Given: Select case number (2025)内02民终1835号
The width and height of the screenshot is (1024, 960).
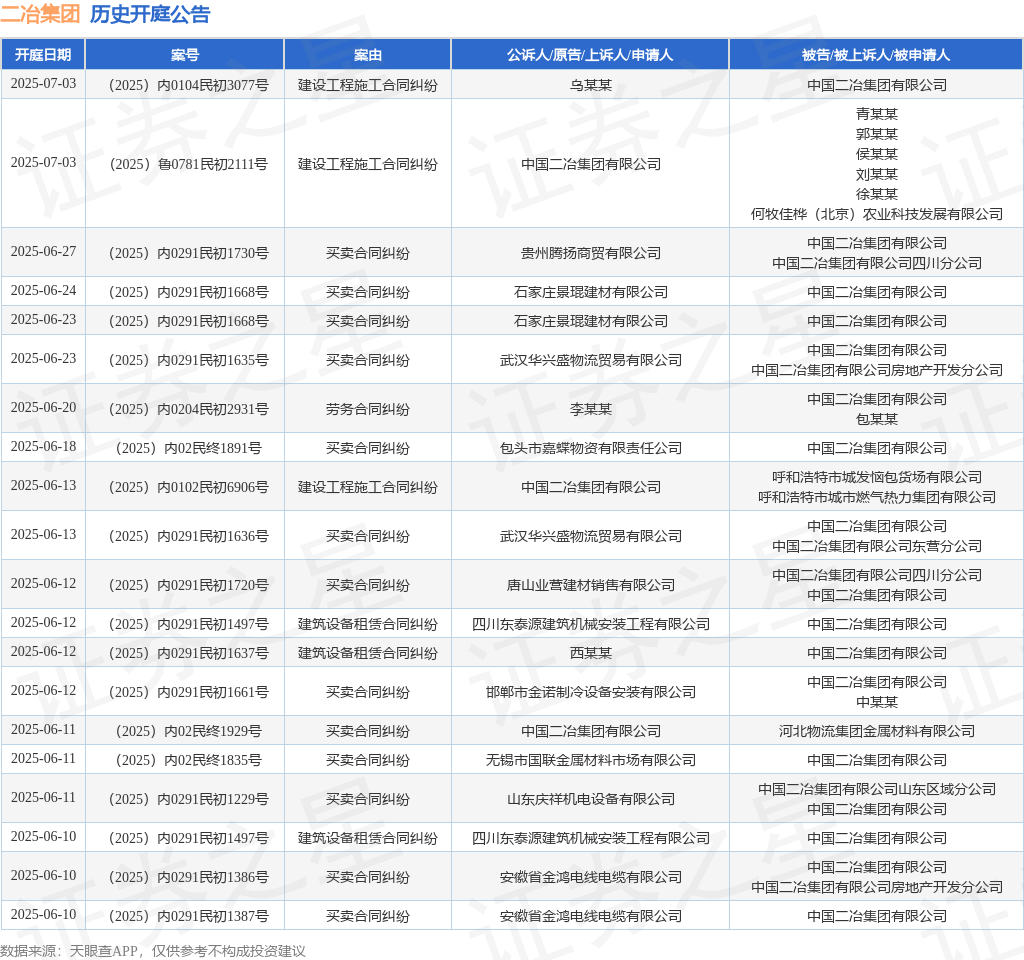Looking at the screenshot, I should tap(185, 760).
